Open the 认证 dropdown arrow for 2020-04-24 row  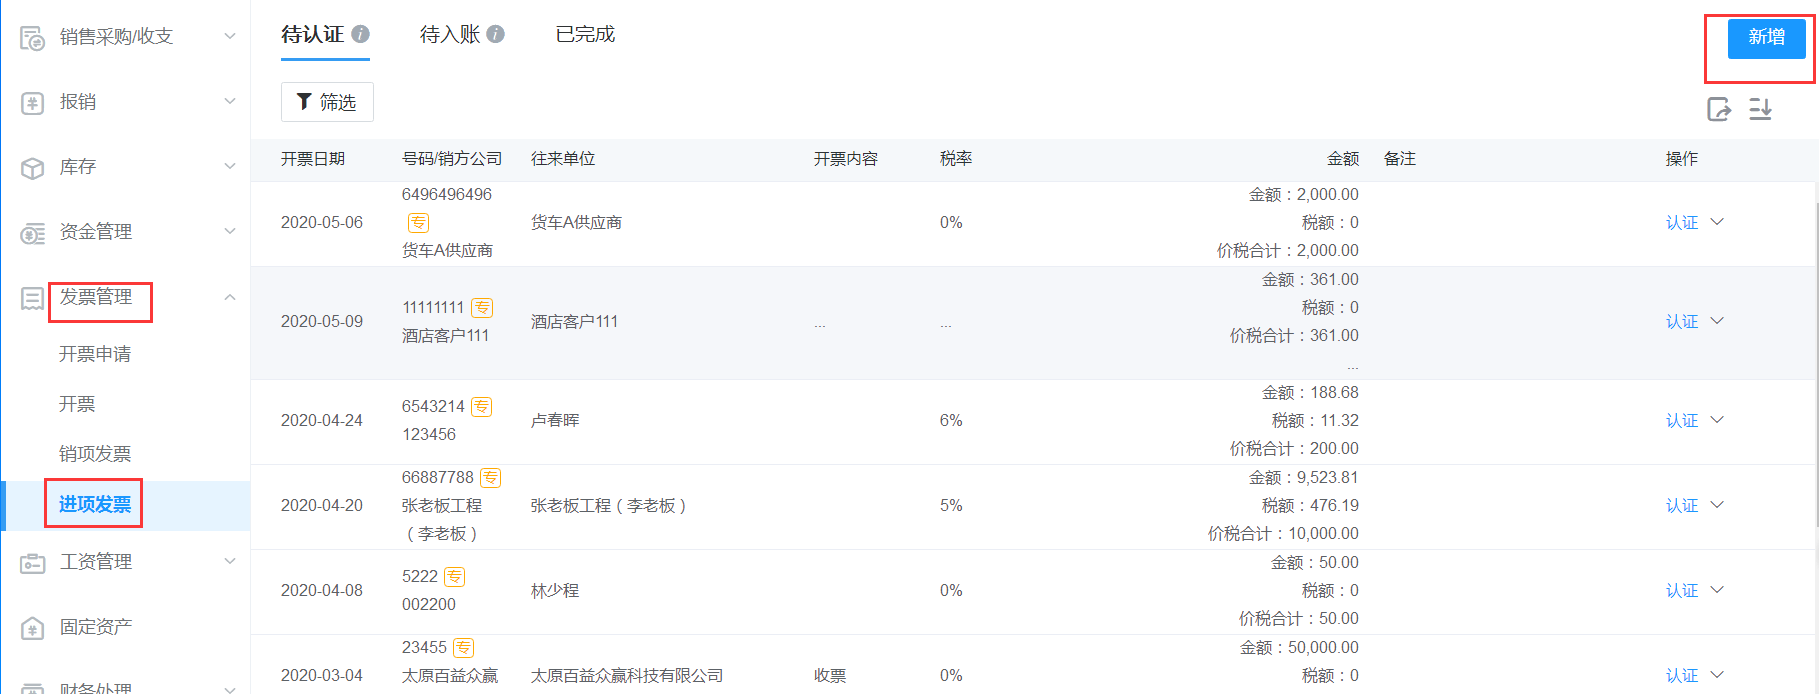(1717, 420)
